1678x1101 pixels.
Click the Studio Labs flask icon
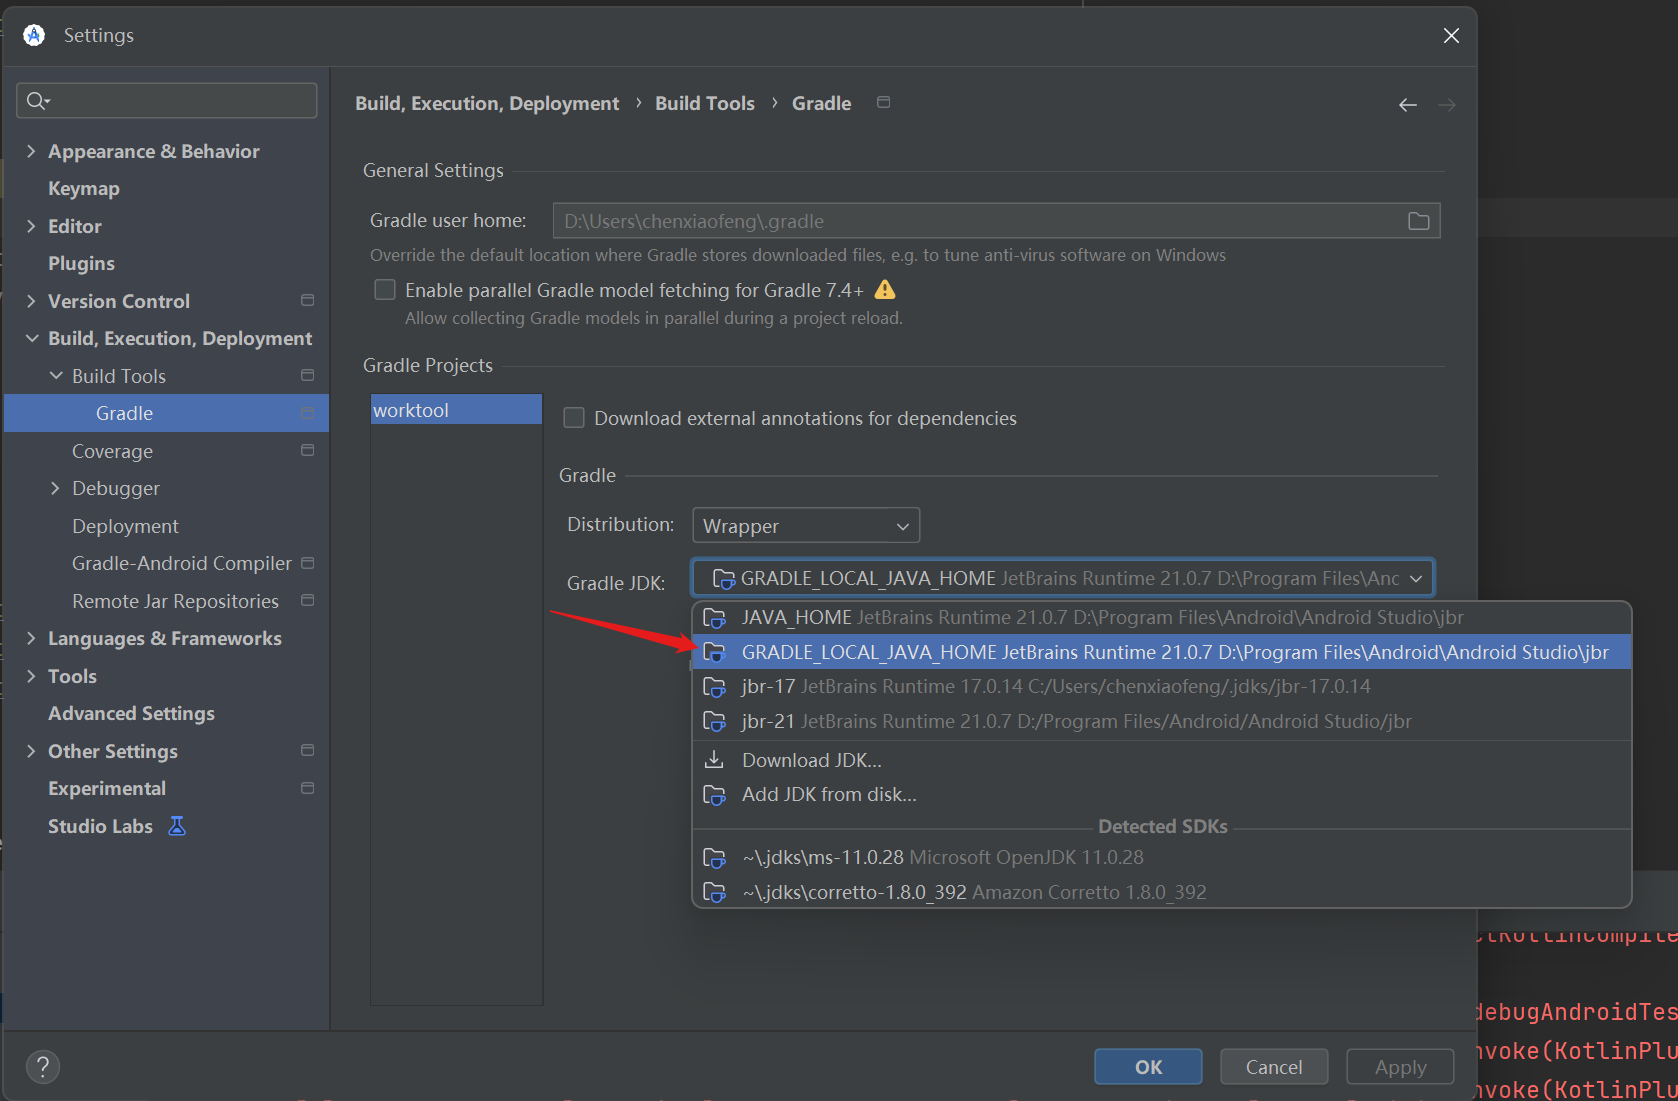click(177, 826)
